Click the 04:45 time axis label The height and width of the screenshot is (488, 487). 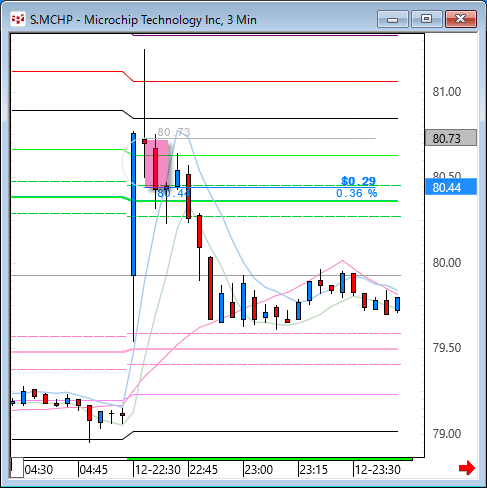(94, 470)
